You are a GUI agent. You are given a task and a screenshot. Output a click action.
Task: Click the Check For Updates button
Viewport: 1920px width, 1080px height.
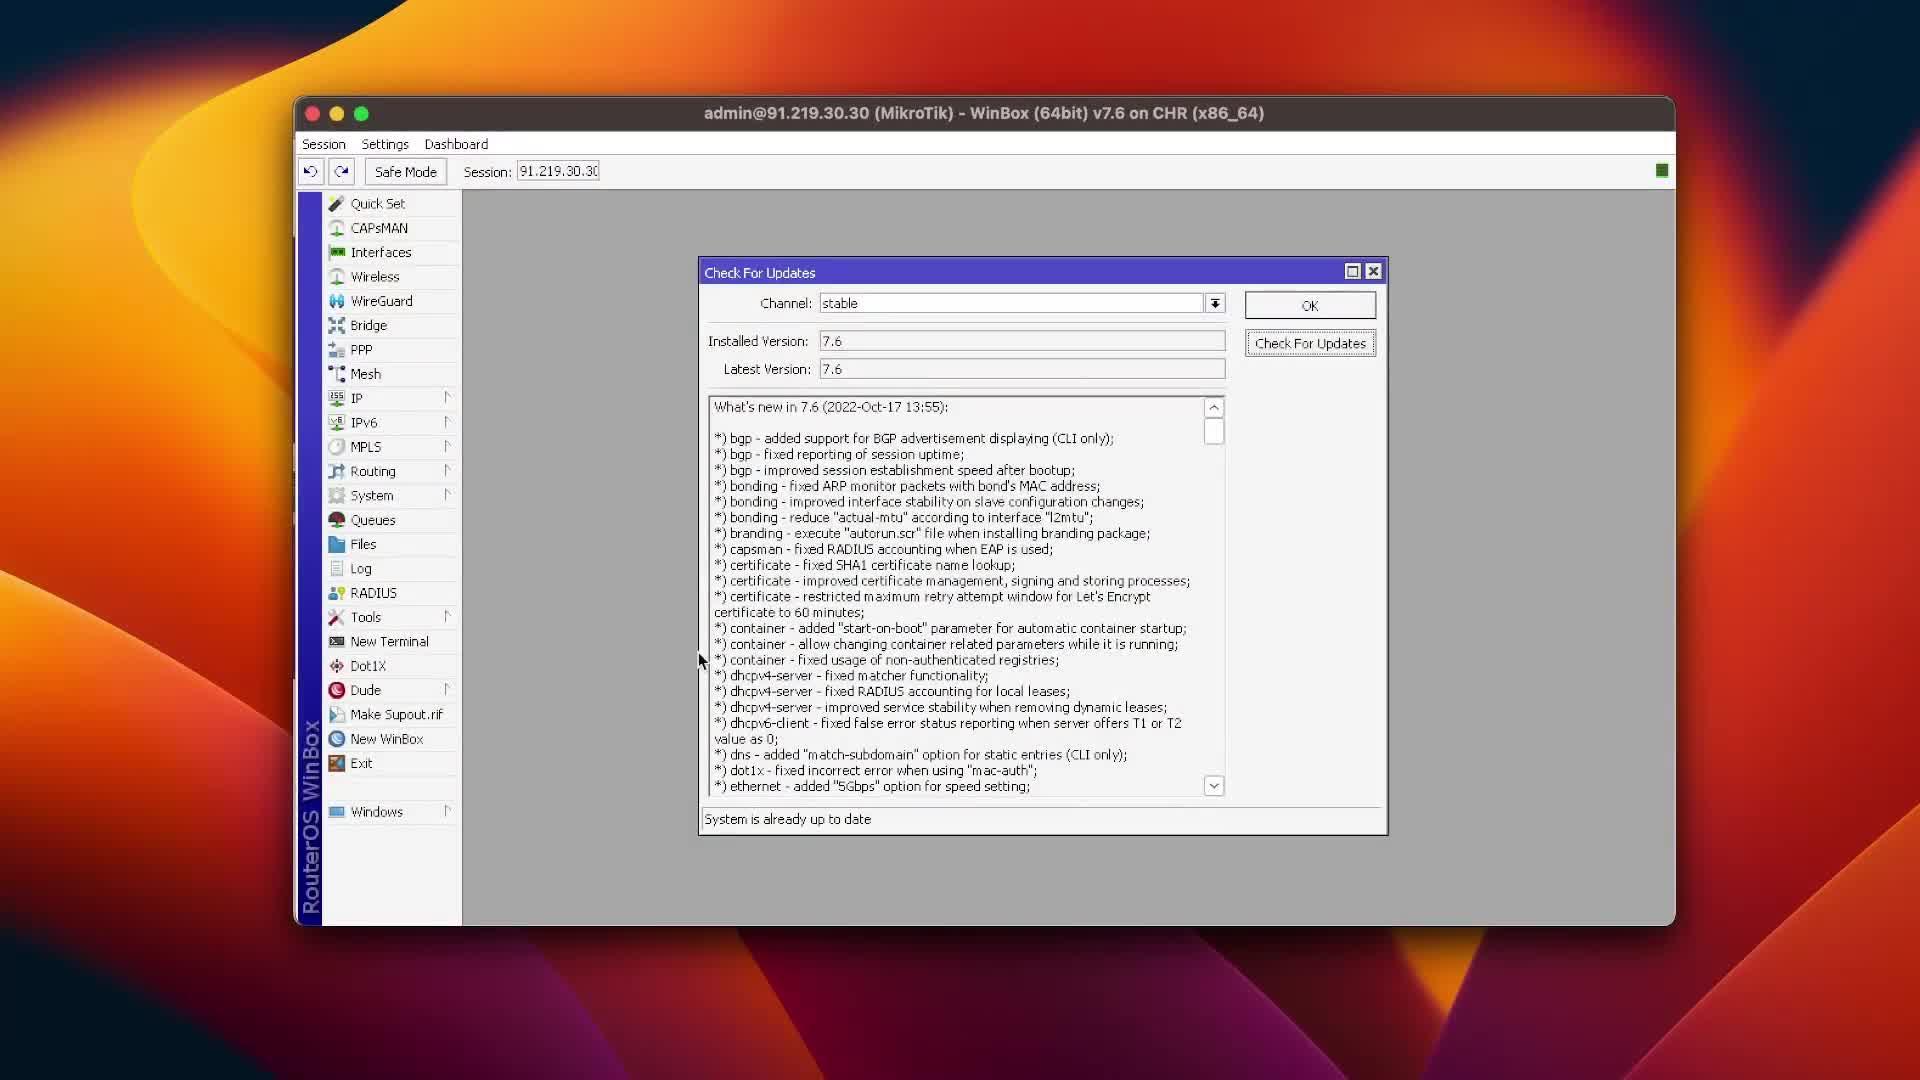(x=1310, y=343)
